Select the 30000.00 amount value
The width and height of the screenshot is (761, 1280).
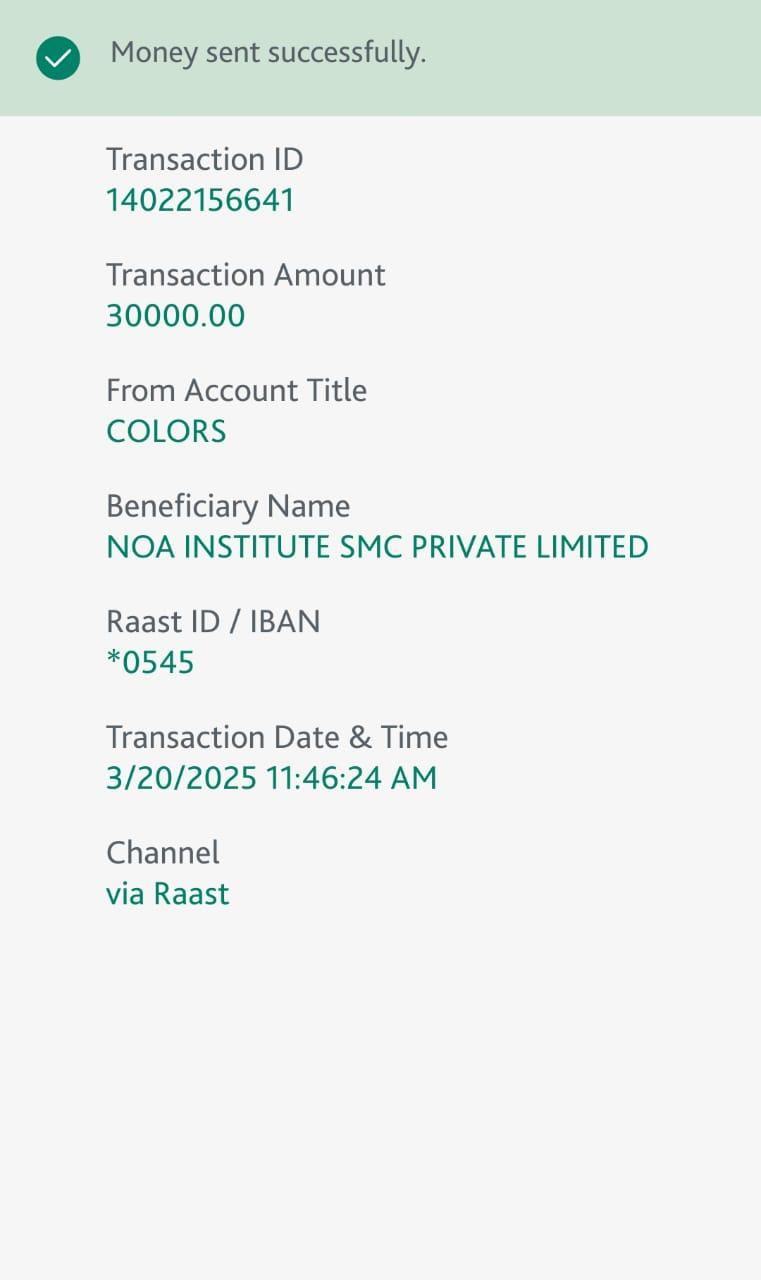(x=175, y=316)
